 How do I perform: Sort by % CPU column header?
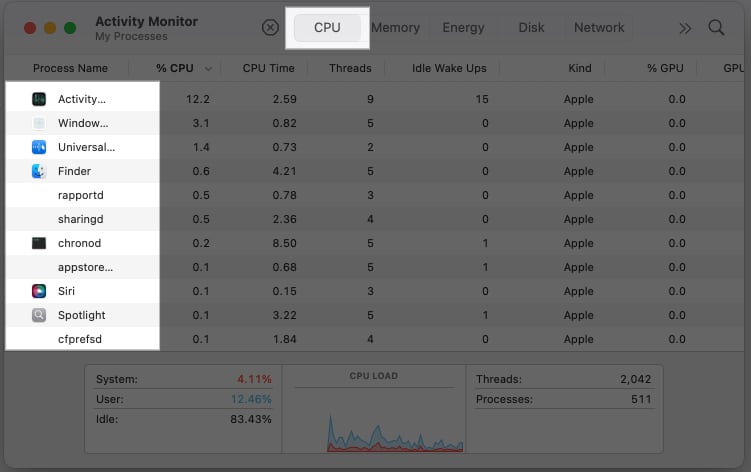(175, 68)
